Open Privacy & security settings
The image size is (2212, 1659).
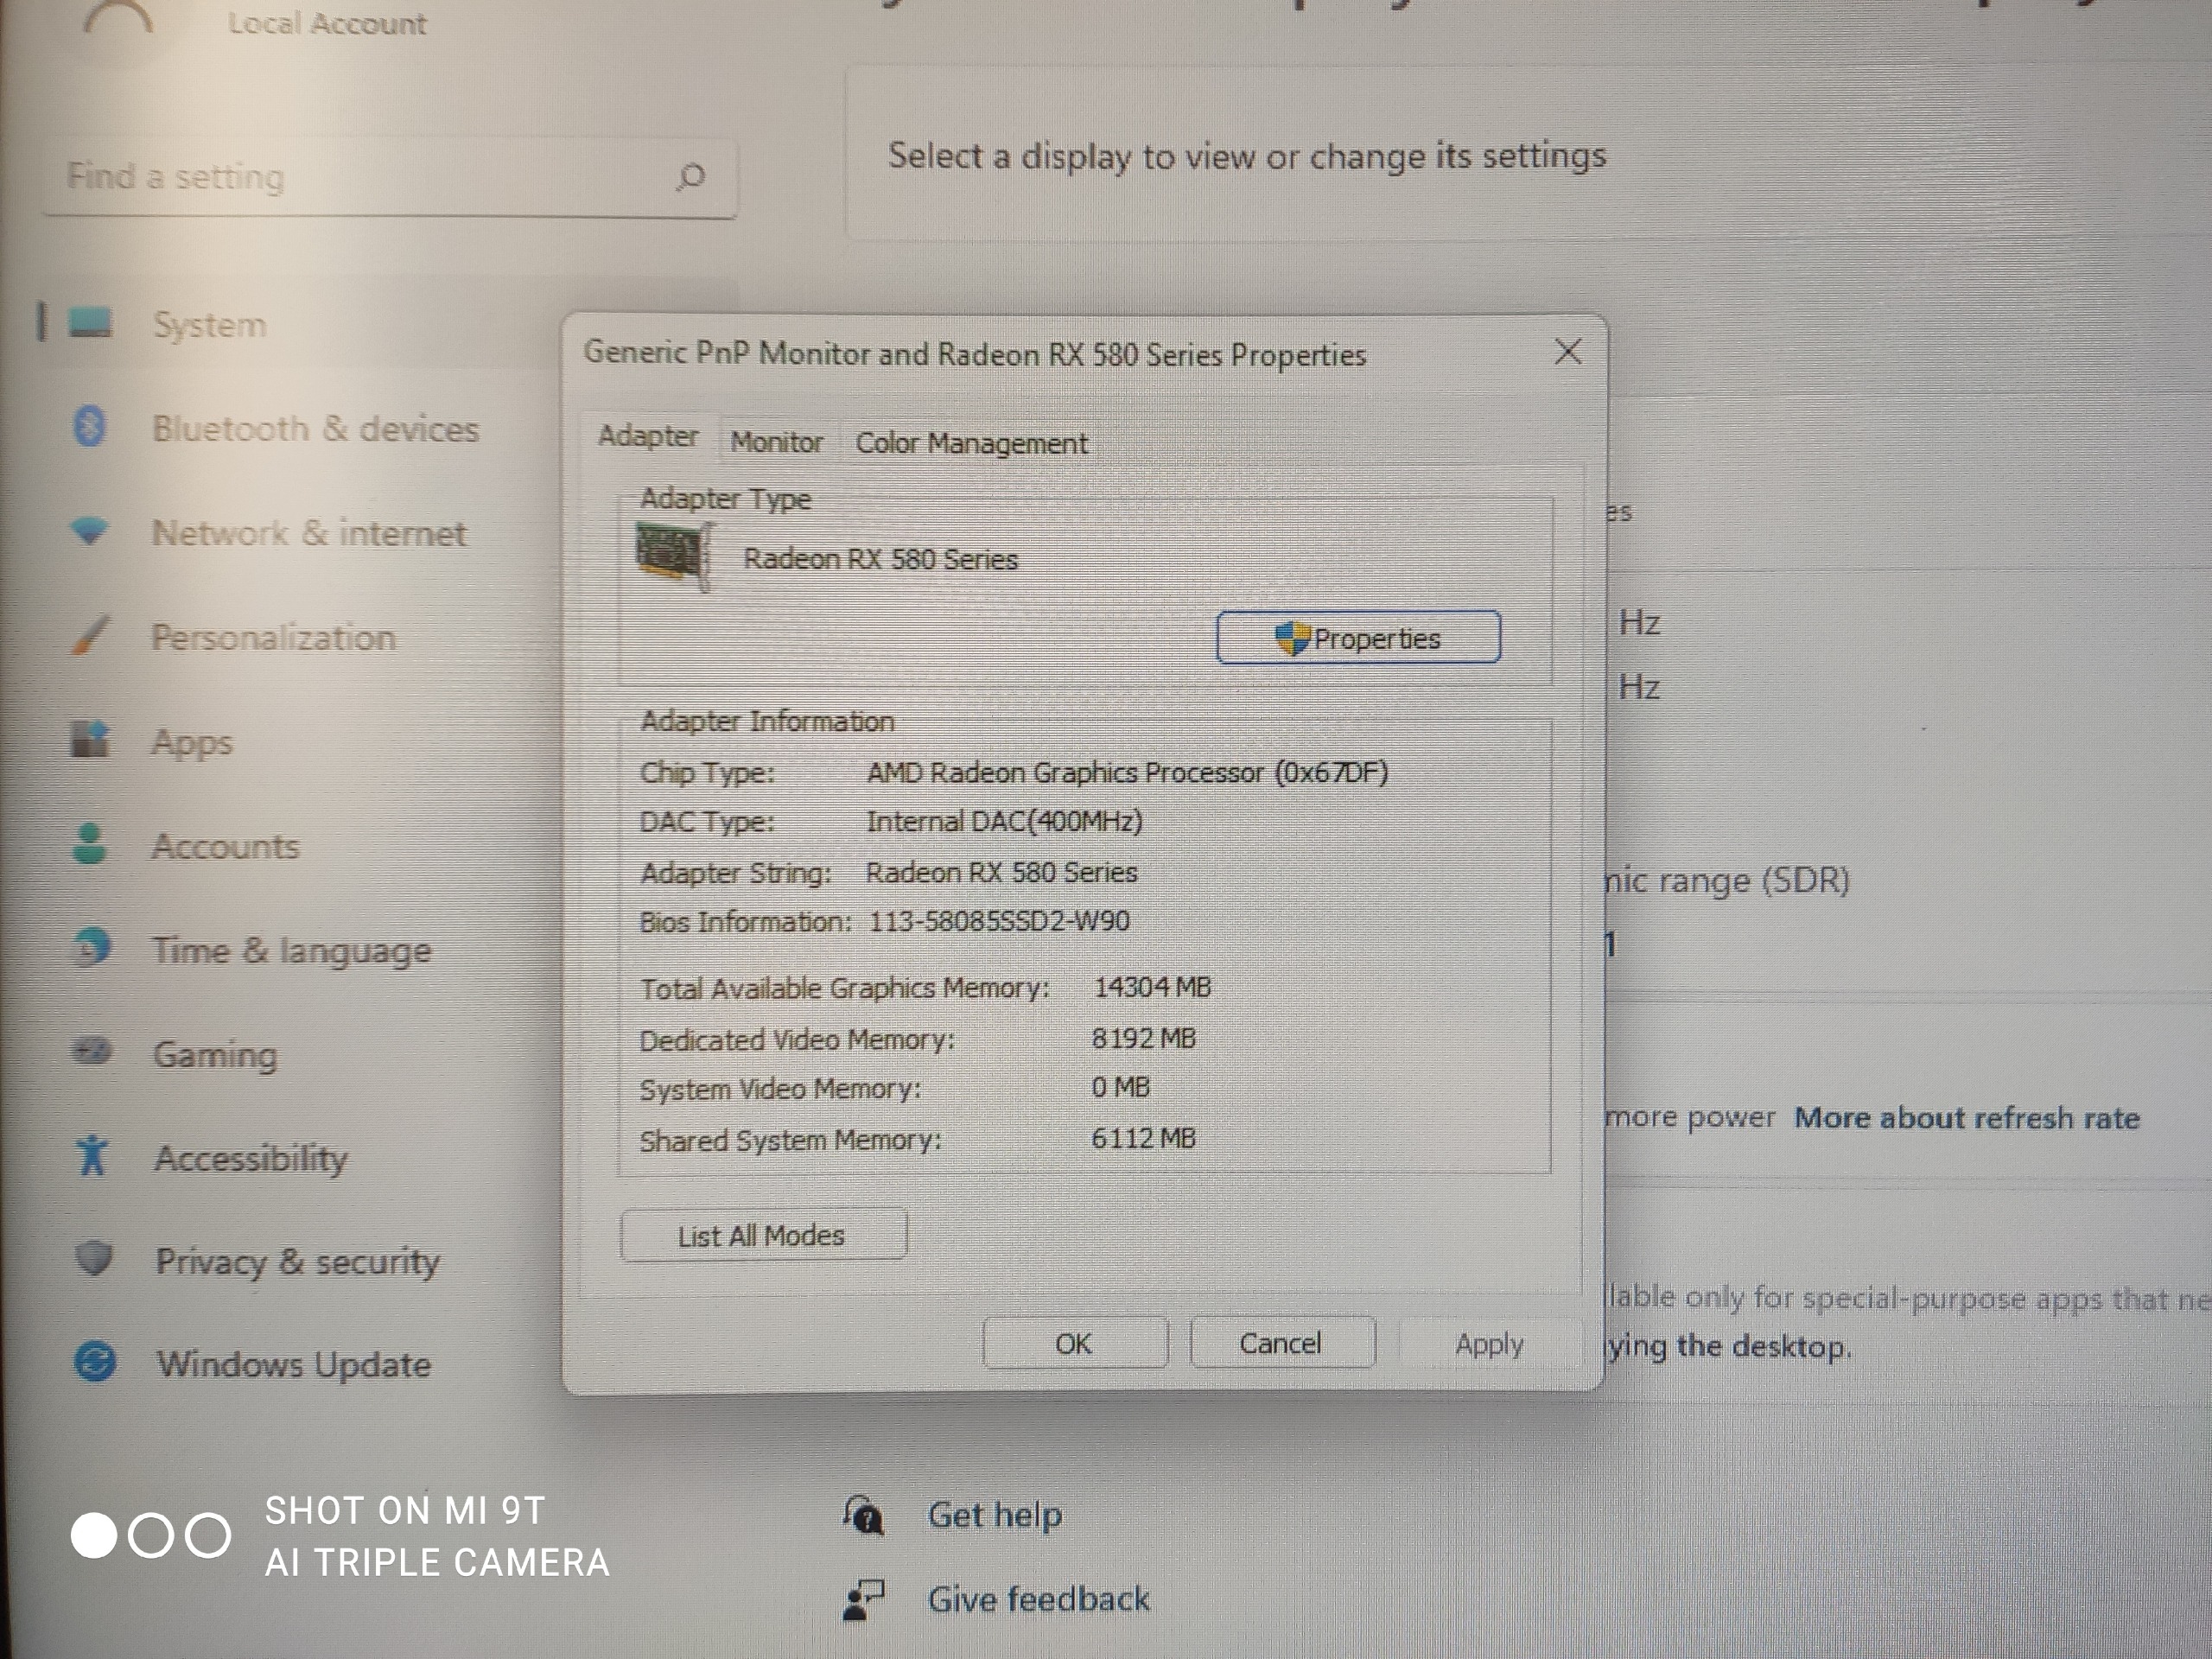pos(297,1261)
